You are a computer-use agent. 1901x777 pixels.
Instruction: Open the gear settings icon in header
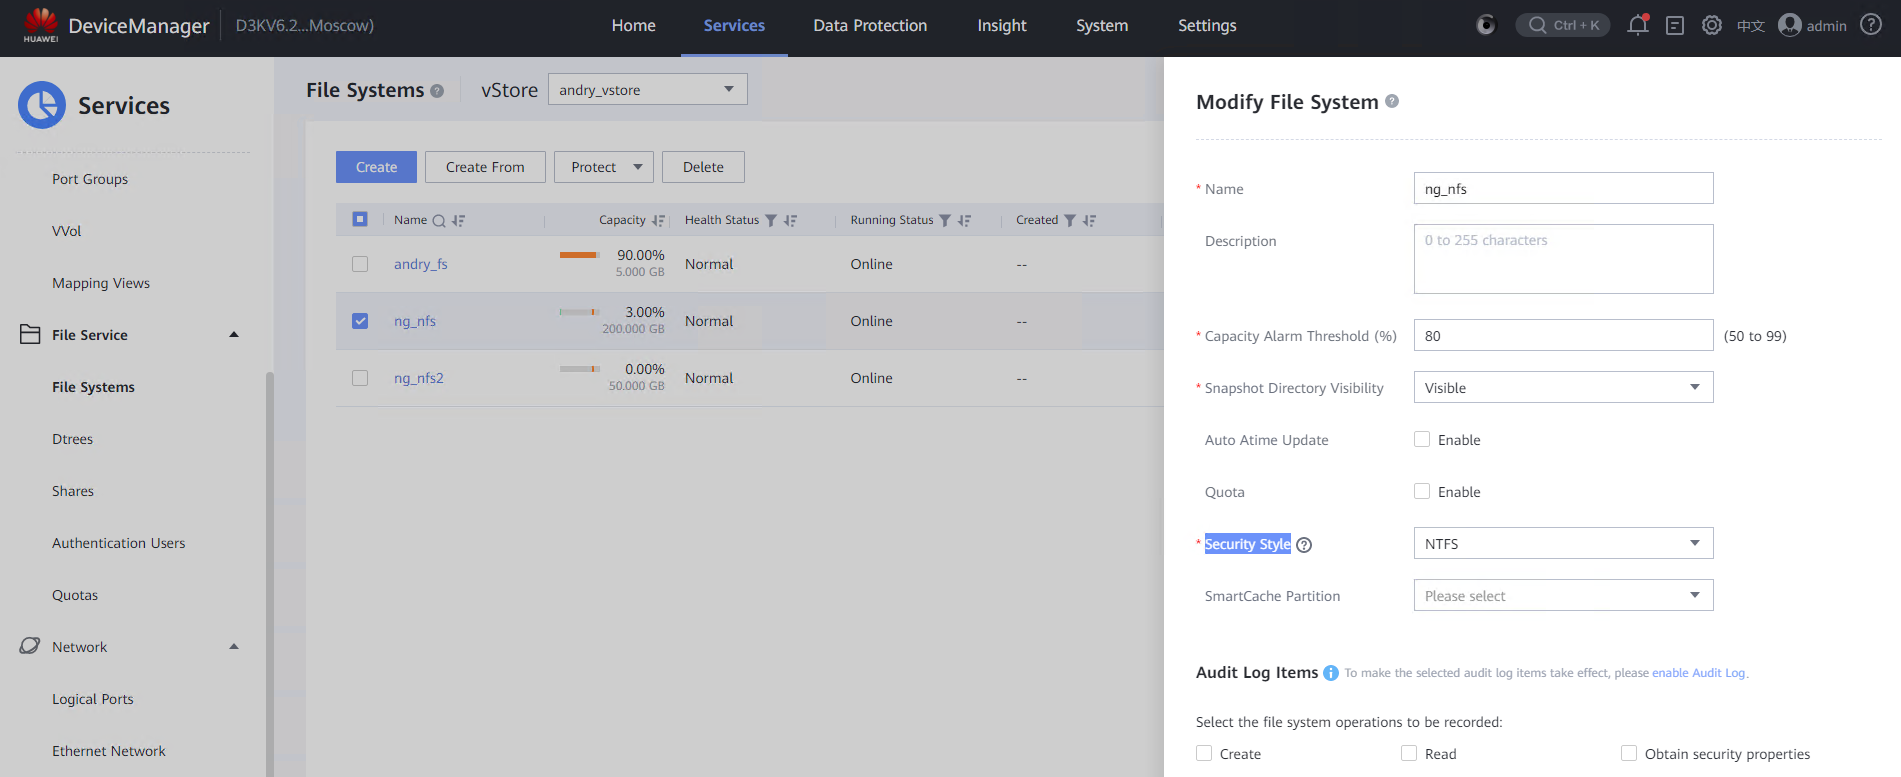(1712, 26)
